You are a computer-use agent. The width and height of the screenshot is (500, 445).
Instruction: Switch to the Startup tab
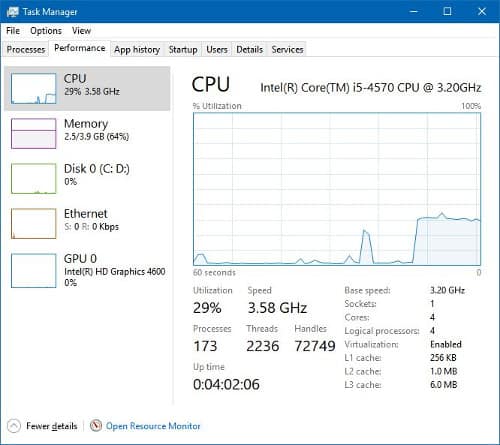click(x=183, y=49)
